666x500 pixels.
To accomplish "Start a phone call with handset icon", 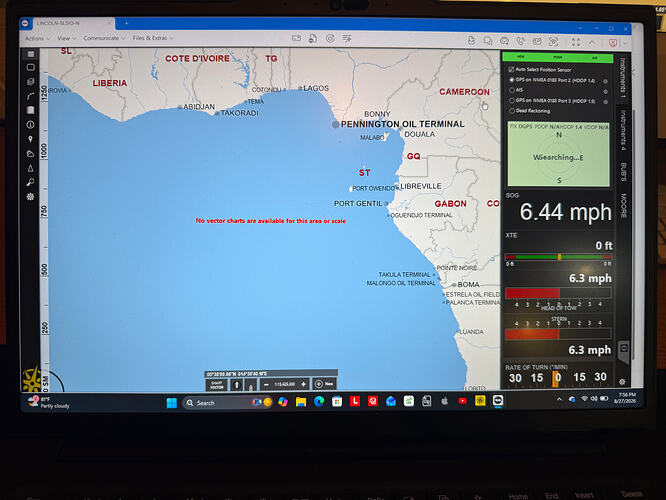I will pyautogui.click(x=521, y=41).
